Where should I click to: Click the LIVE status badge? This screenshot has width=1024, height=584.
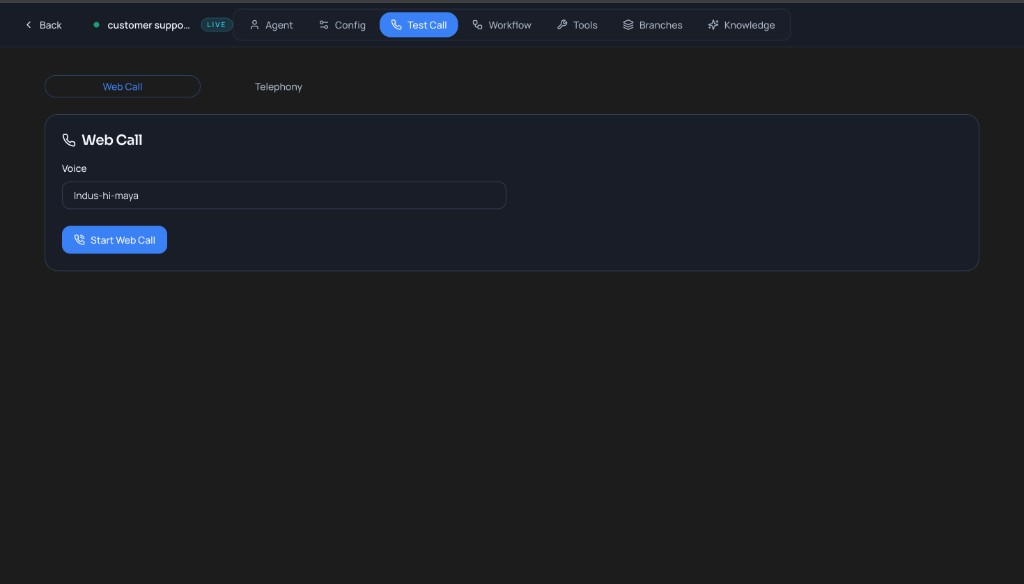[x=216, y=25]
